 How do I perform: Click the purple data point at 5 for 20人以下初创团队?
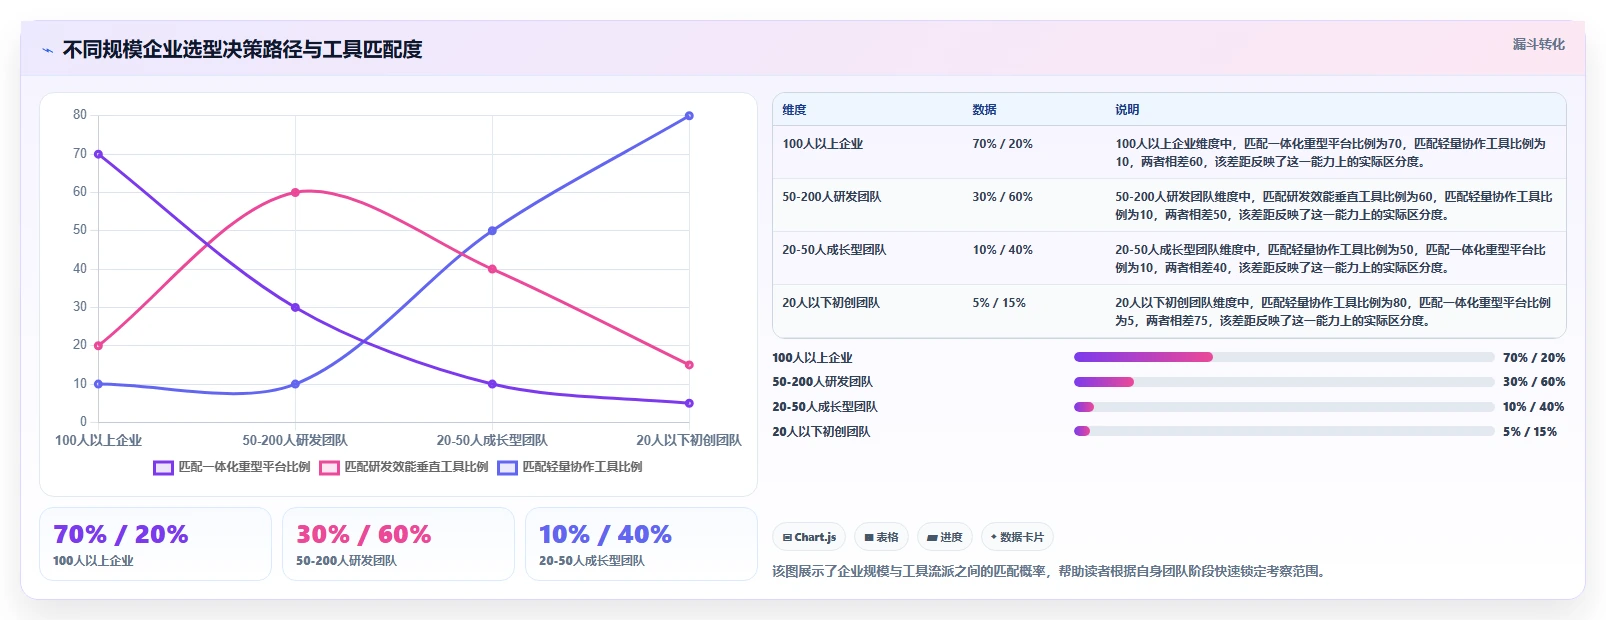coord(689,403)
